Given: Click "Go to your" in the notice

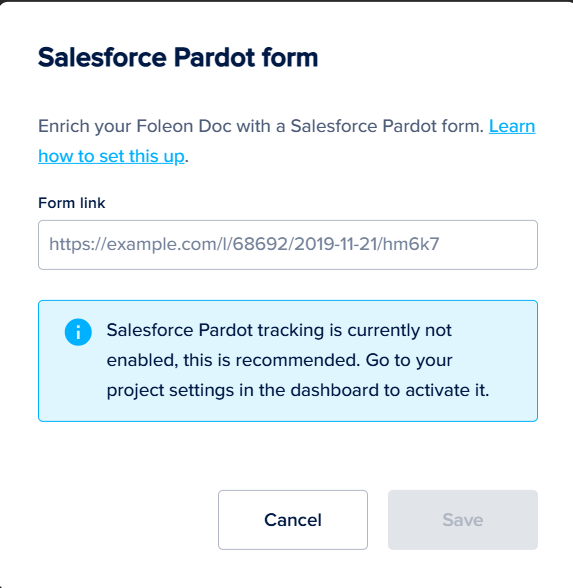Looking at the screenshot, I should (409, 360).
